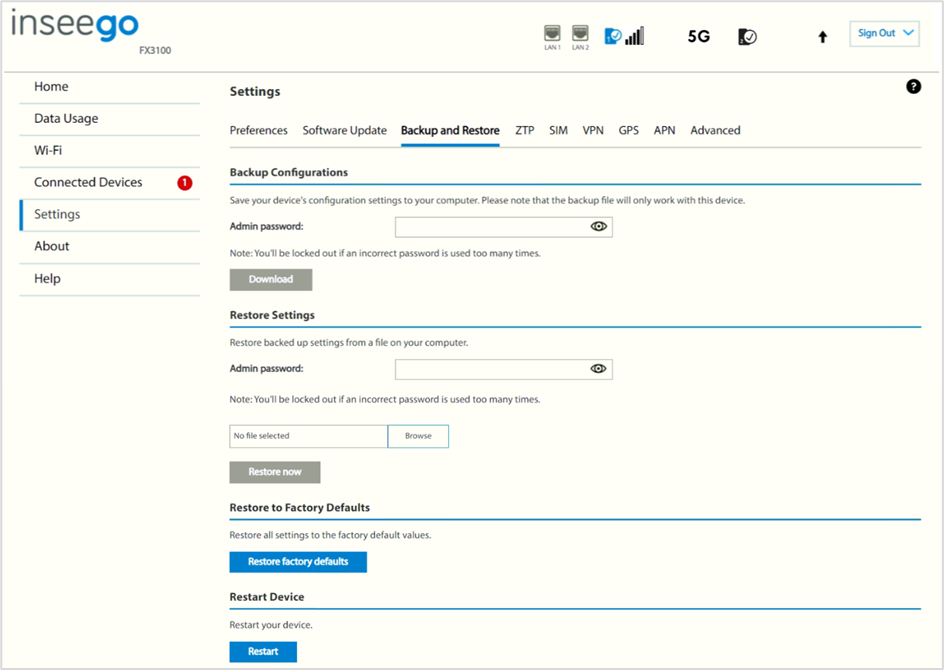Click the Restore Settings heading
Screen dimensions: 944x670
(272, 315)
